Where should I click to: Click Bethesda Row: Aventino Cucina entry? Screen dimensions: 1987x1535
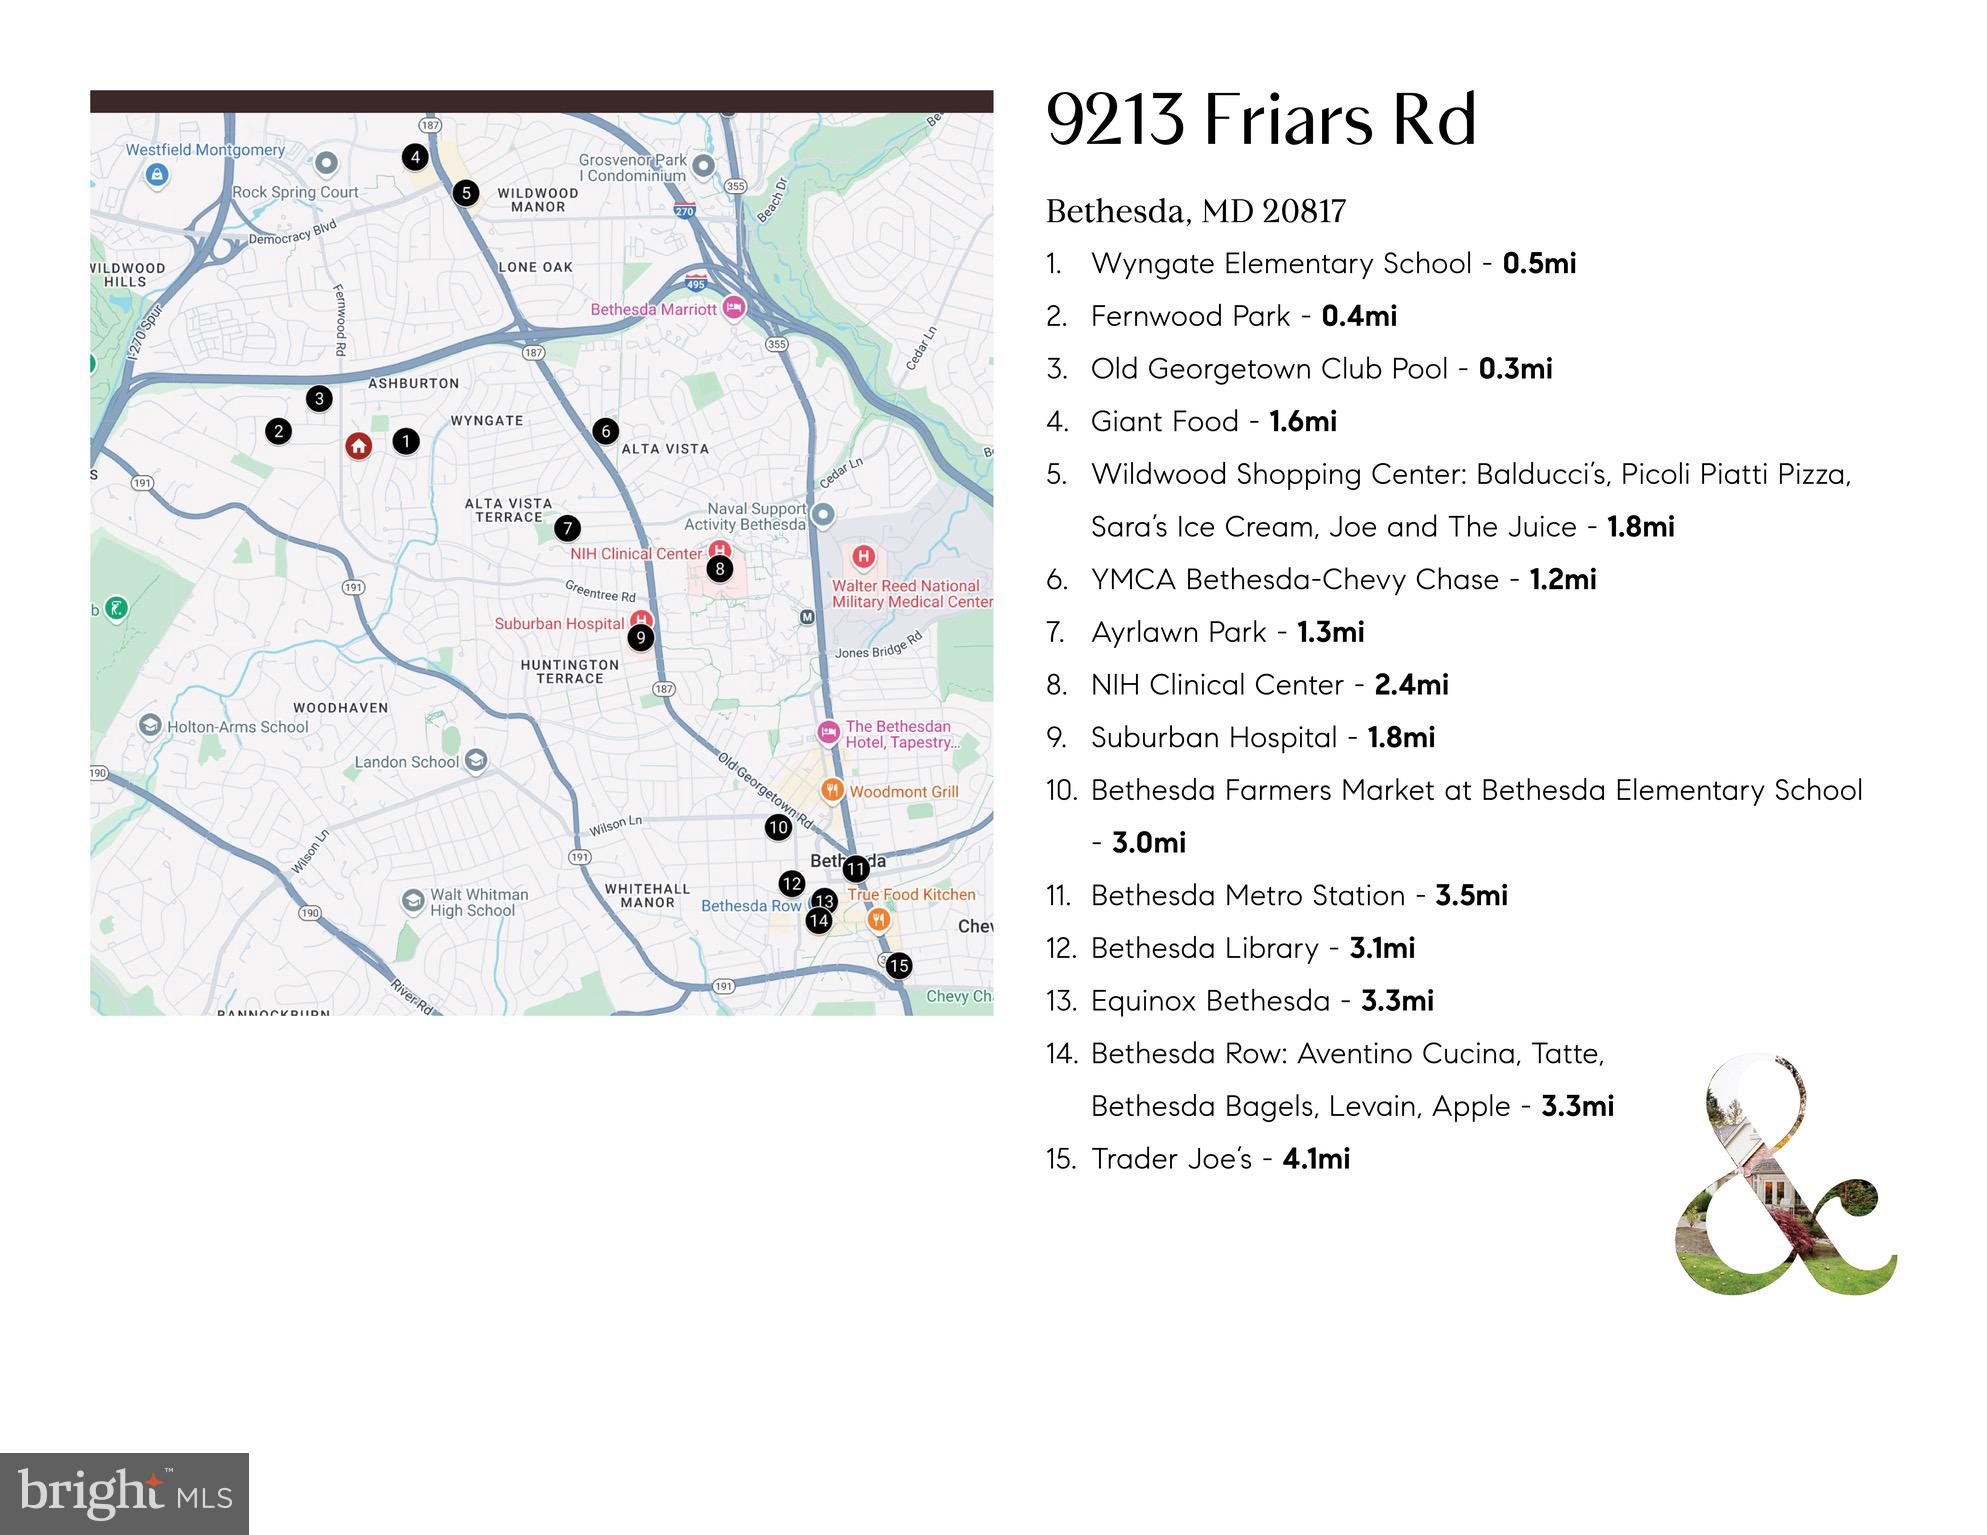[x=1330, y=1080]
